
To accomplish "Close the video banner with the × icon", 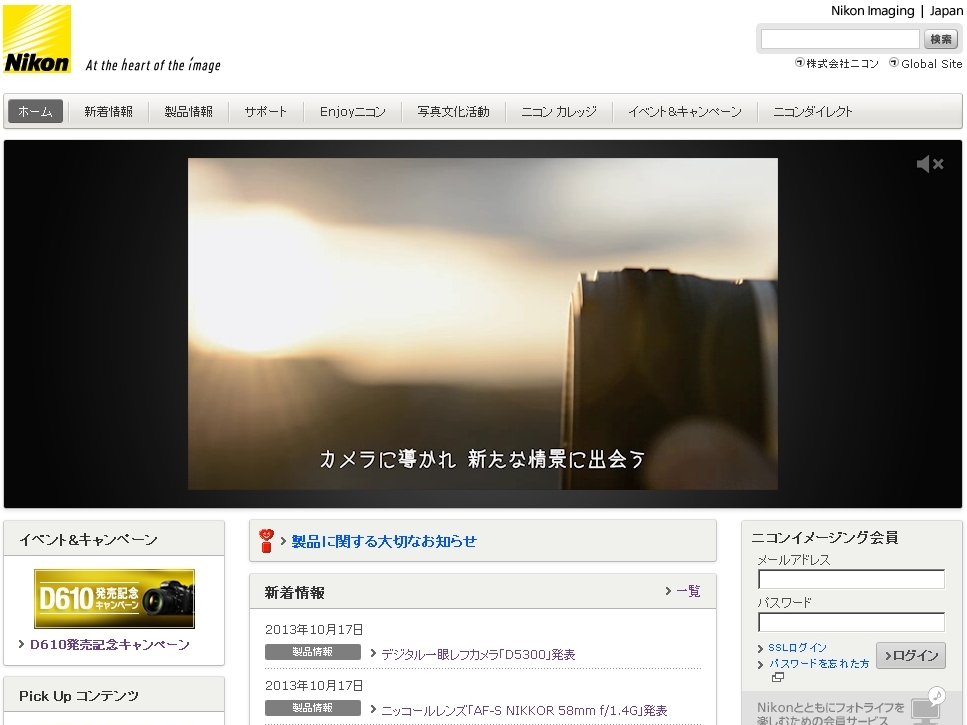I will (x=938, y=163).
